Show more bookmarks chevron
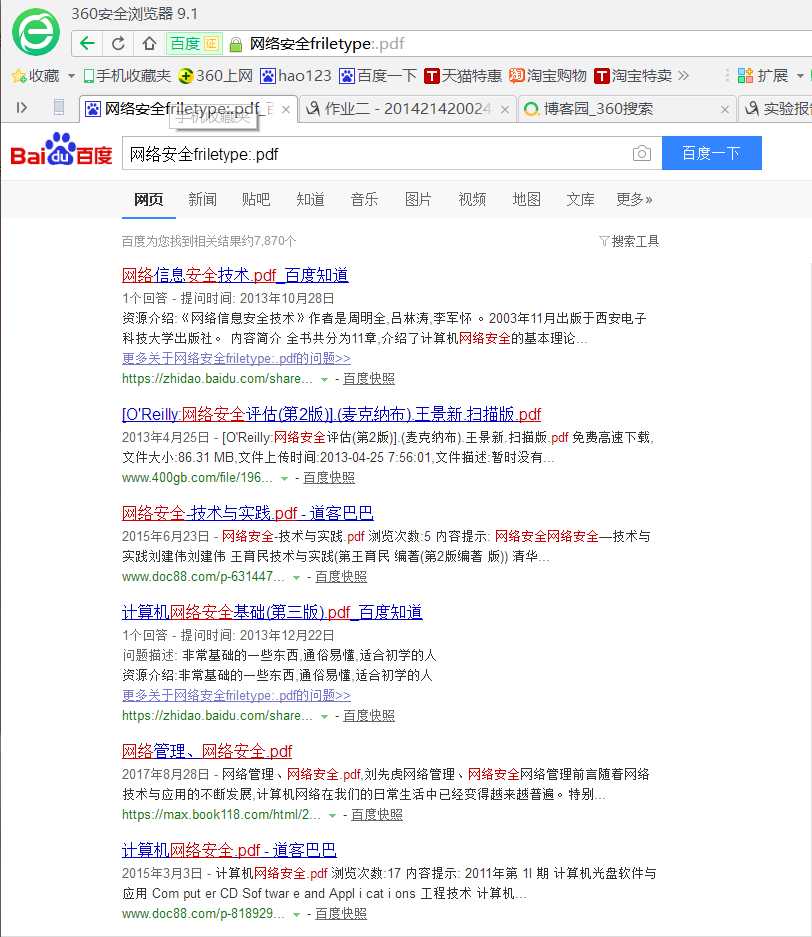812x937 pixels. coord(684,75)
